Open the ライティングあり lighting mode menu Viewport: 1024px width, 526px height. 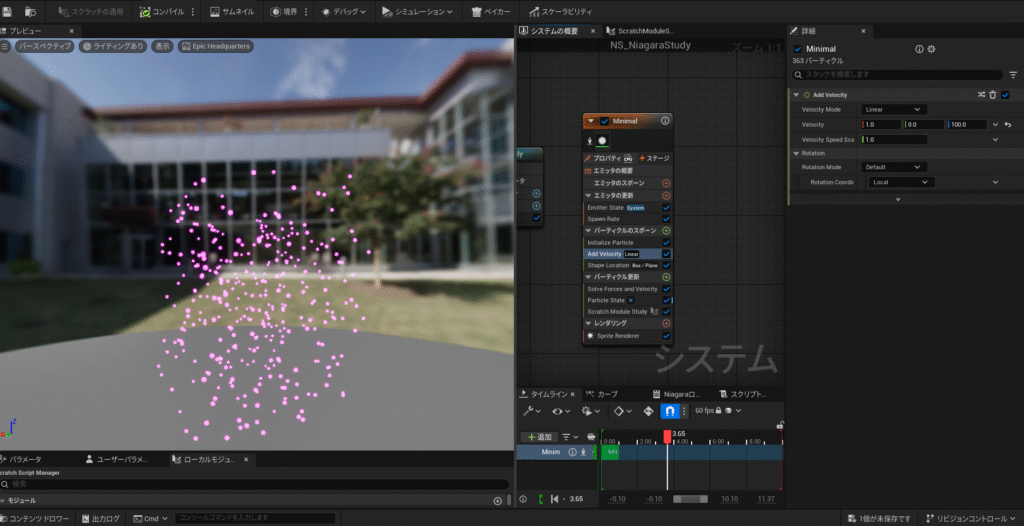pos(114,46)
